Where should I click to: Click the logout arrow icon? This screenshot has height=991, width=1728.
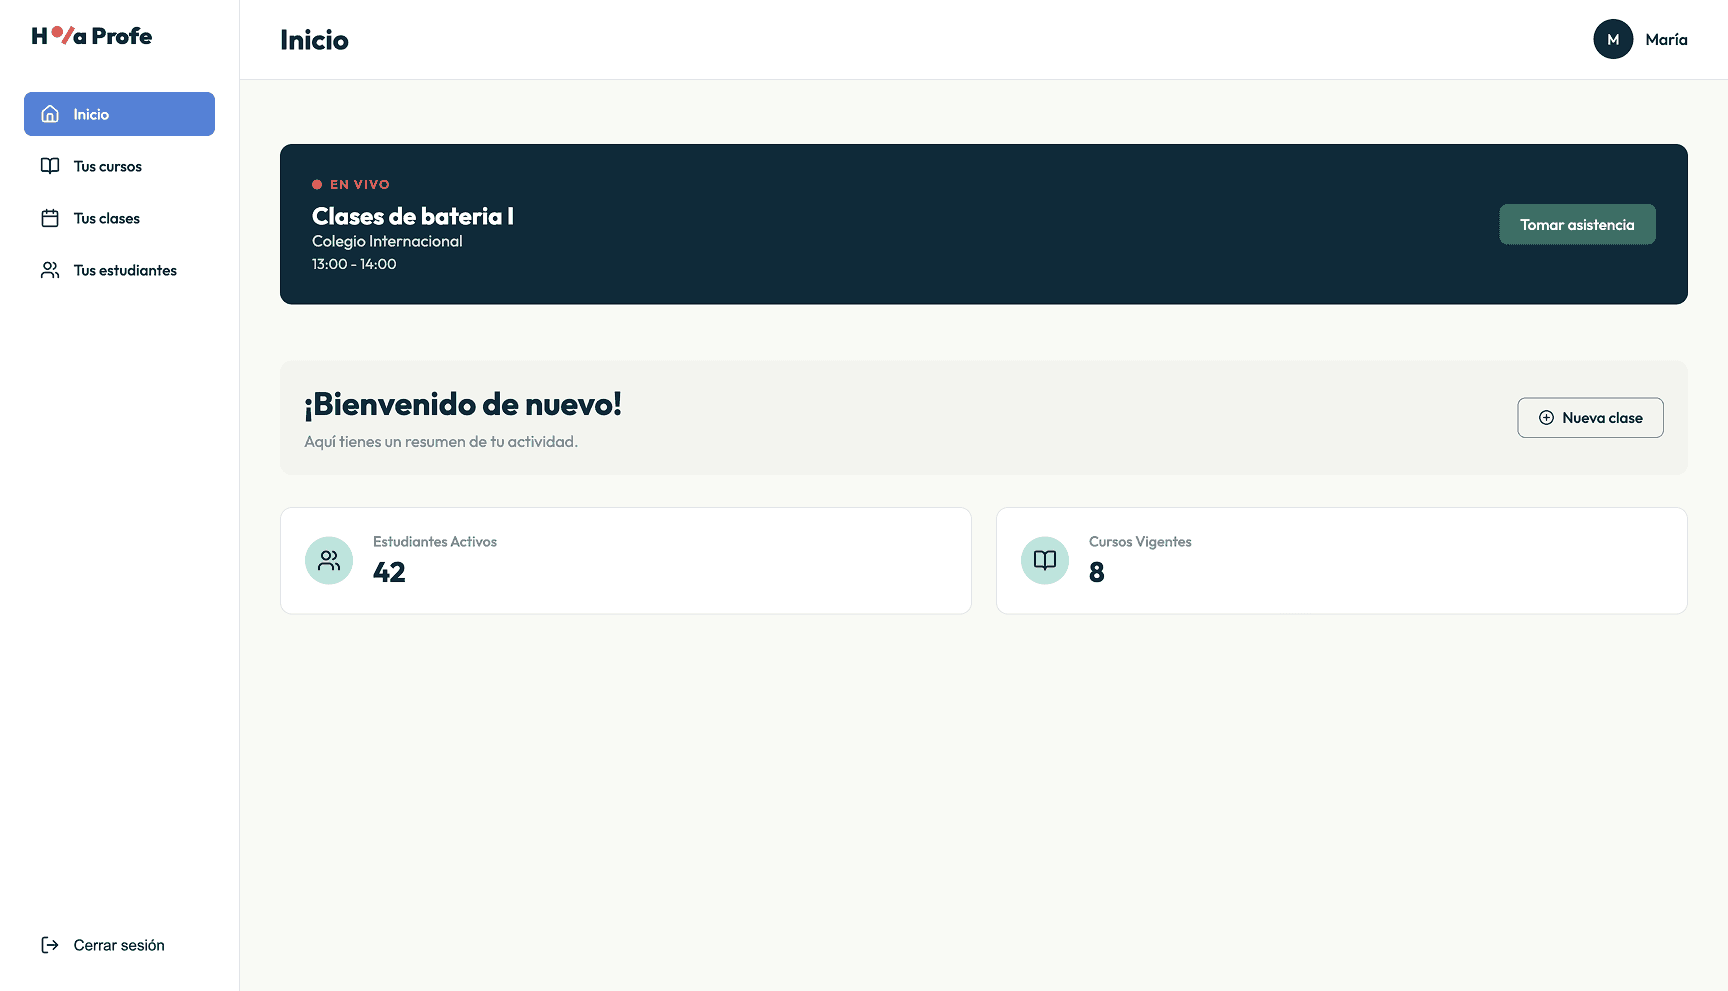click(50, 945)
